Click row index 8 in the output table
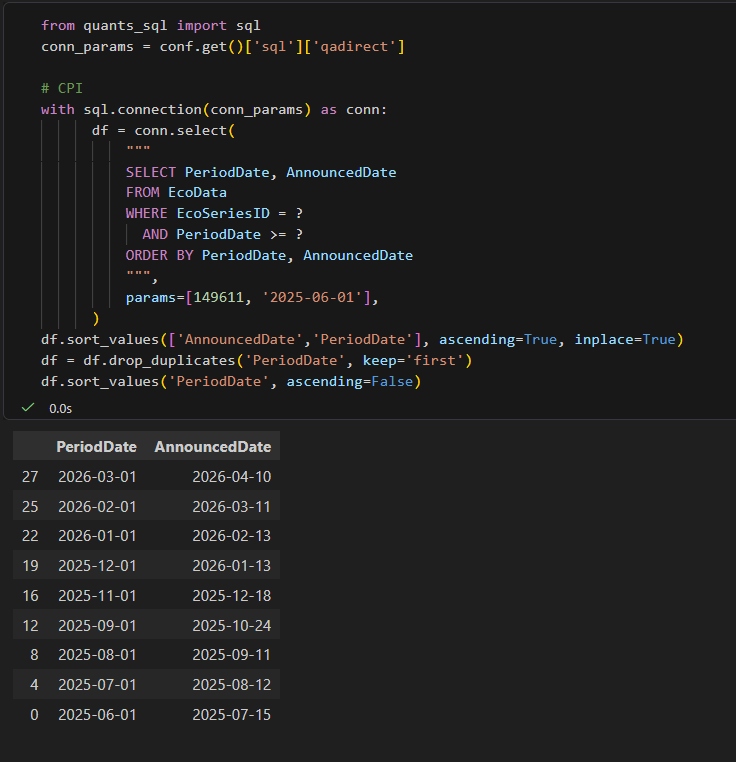 [x=34, y=655]
